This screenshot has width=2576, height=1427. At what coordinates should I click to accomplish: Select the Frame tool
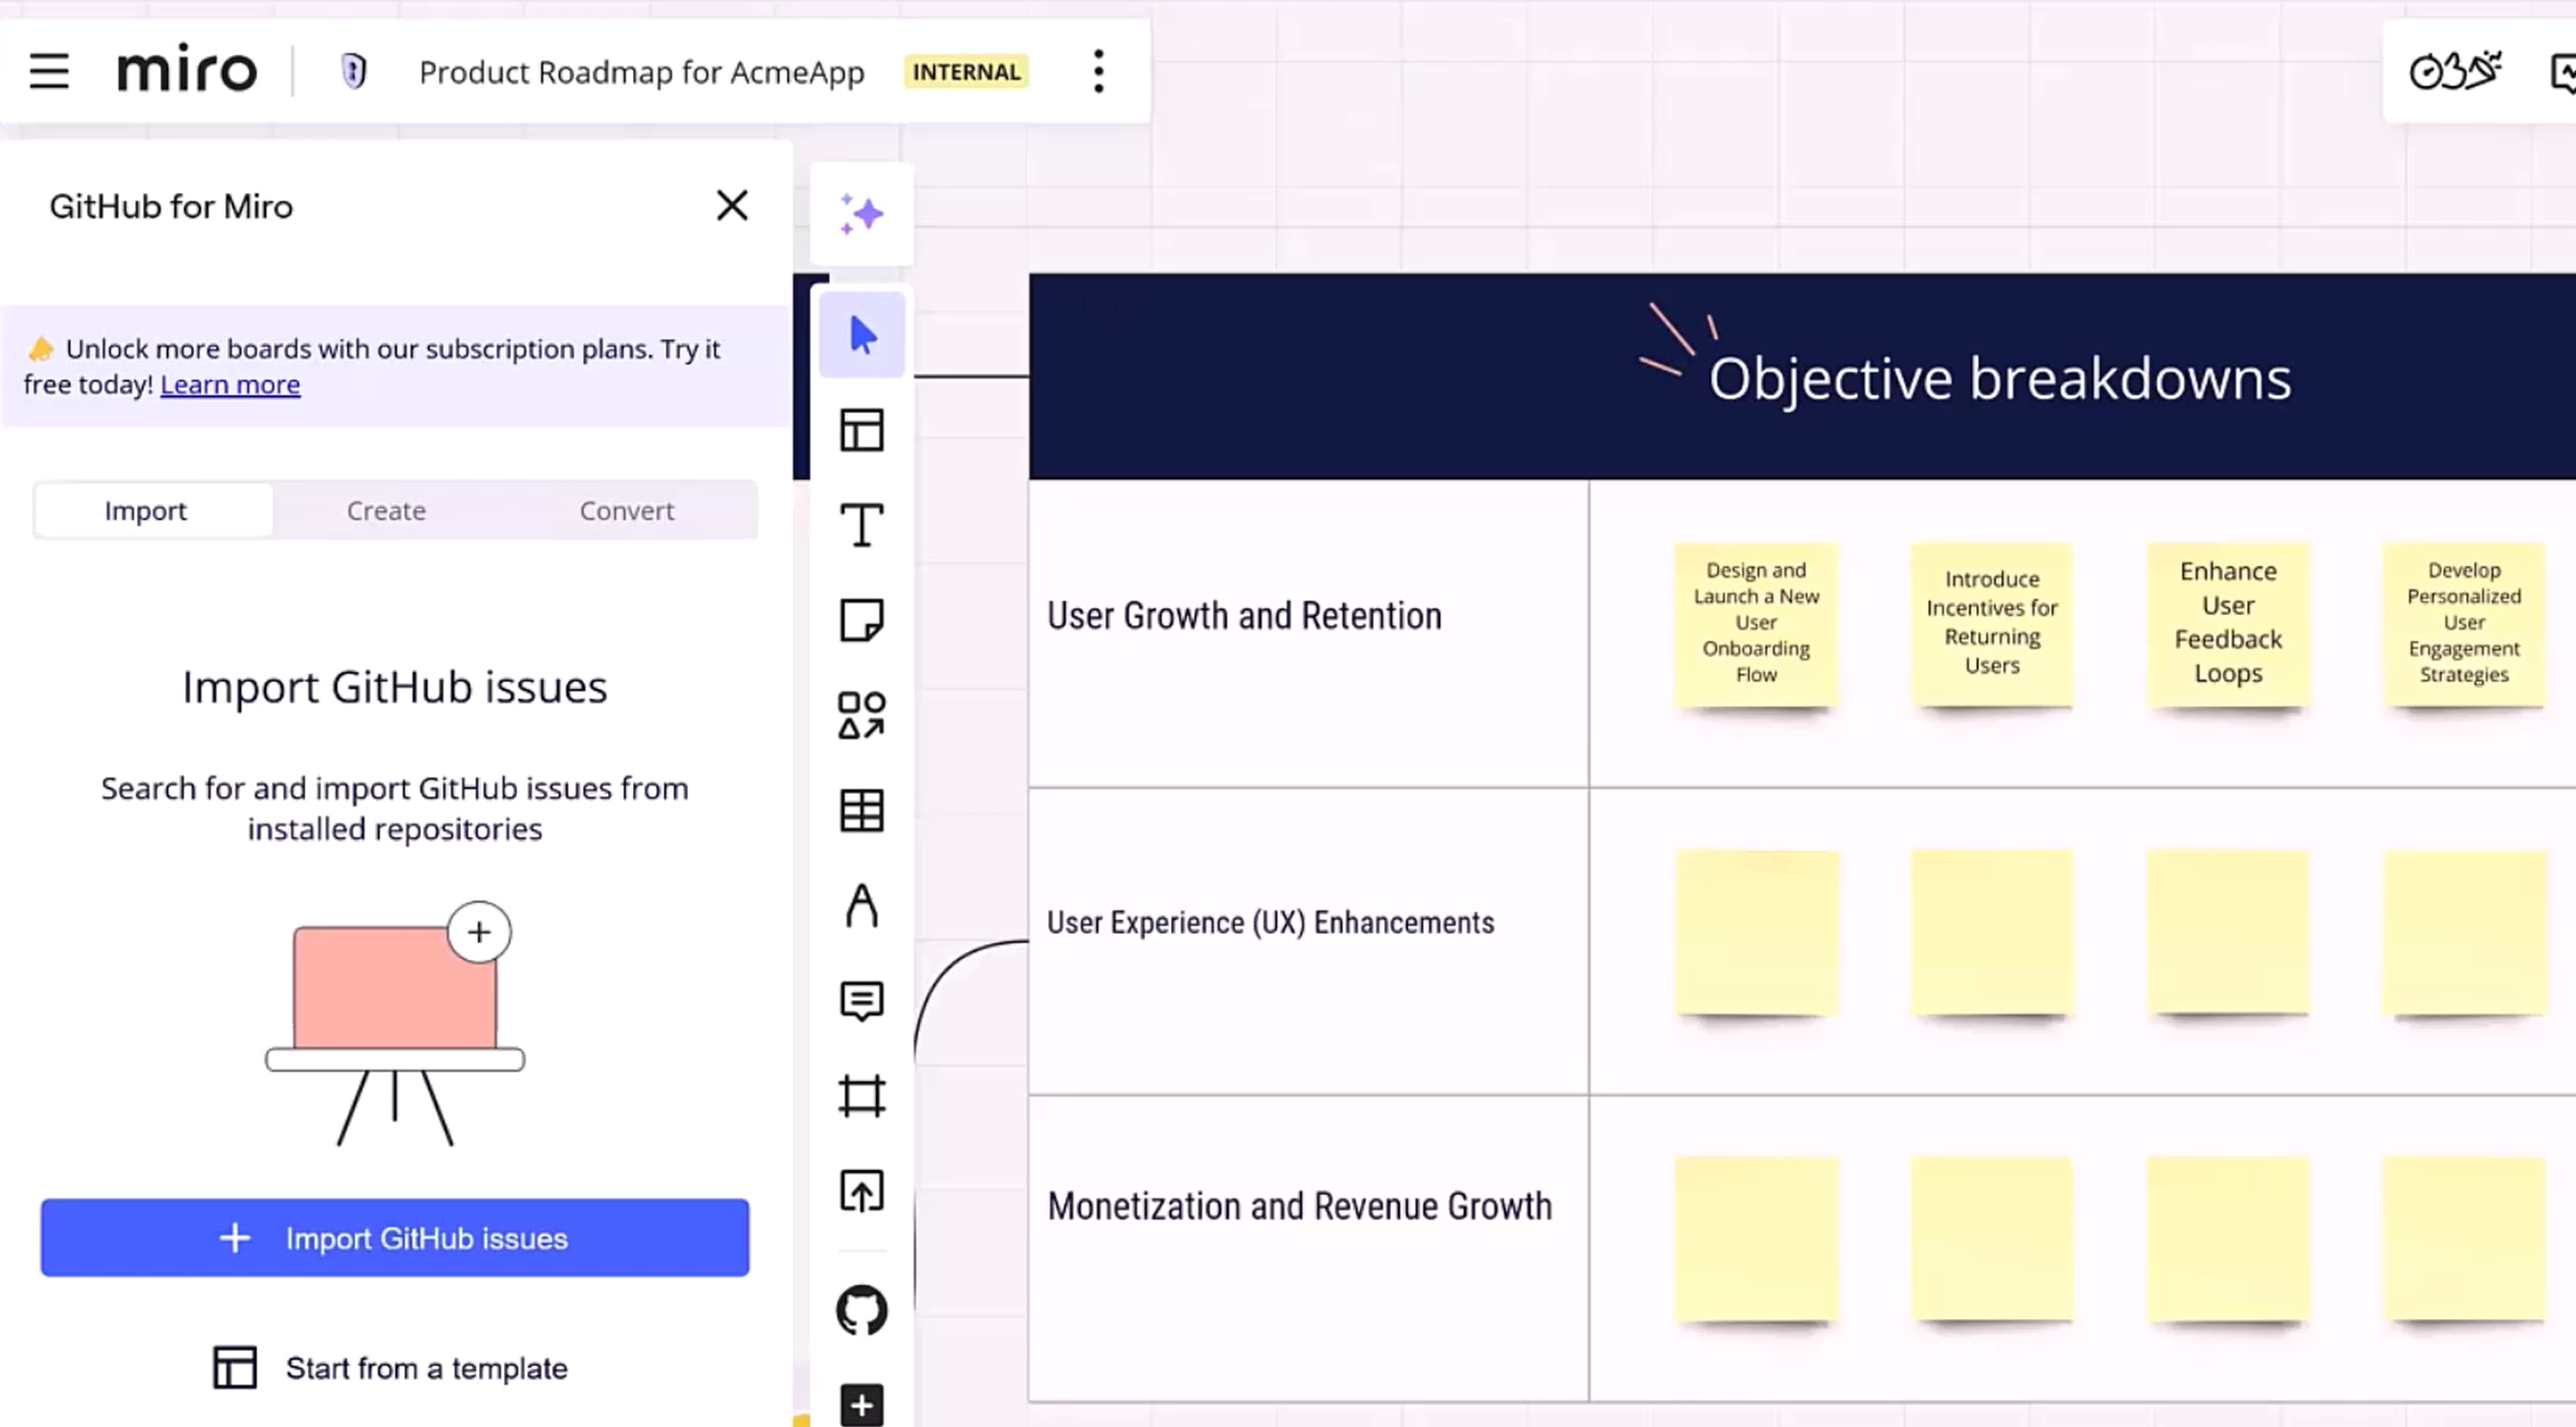coord(861,1096)
